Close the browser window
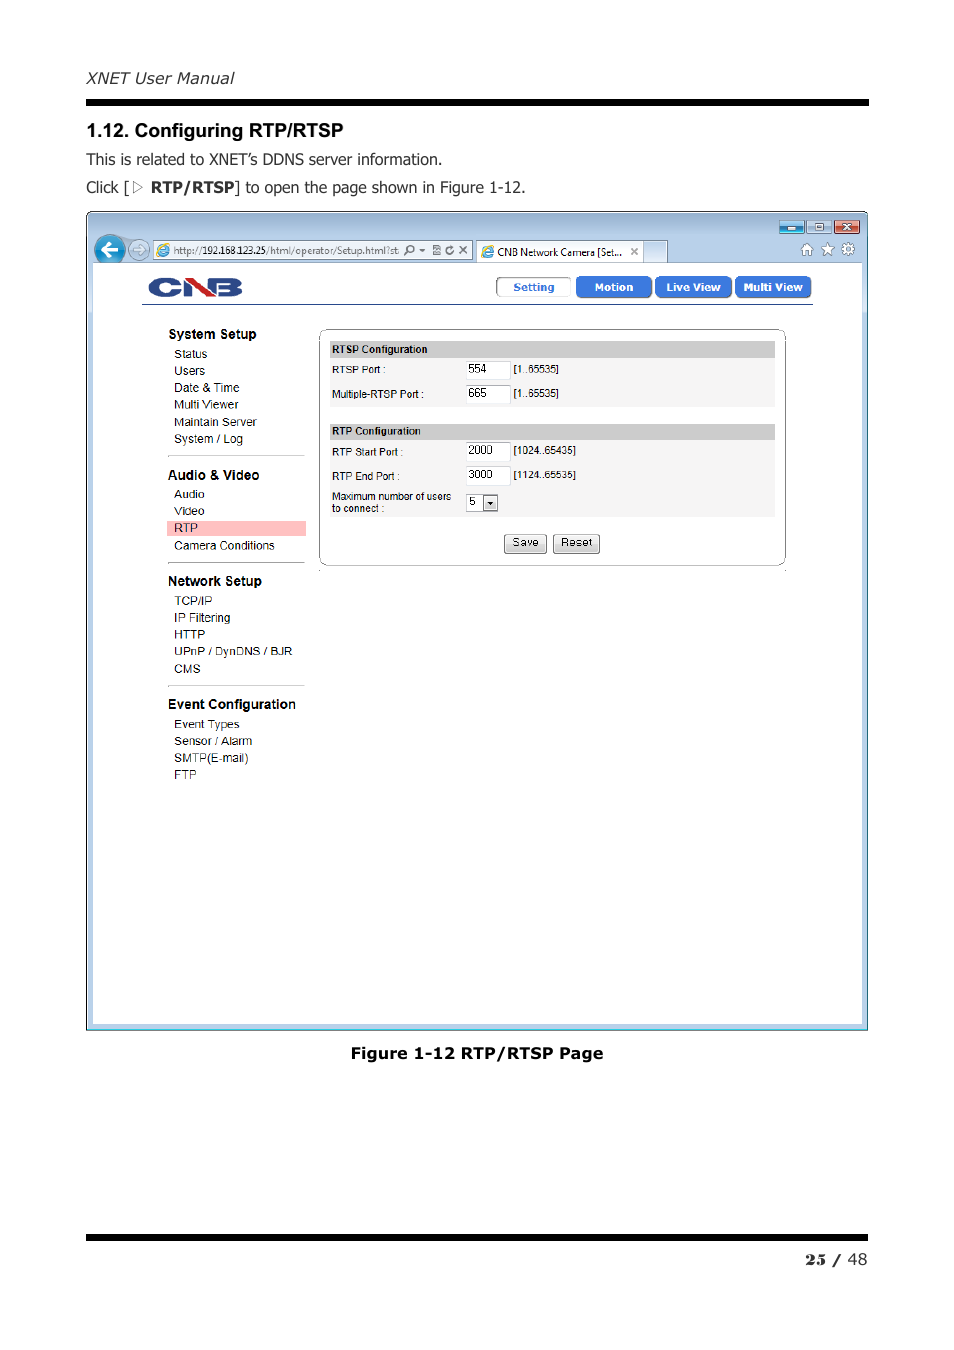 point(847,227)
